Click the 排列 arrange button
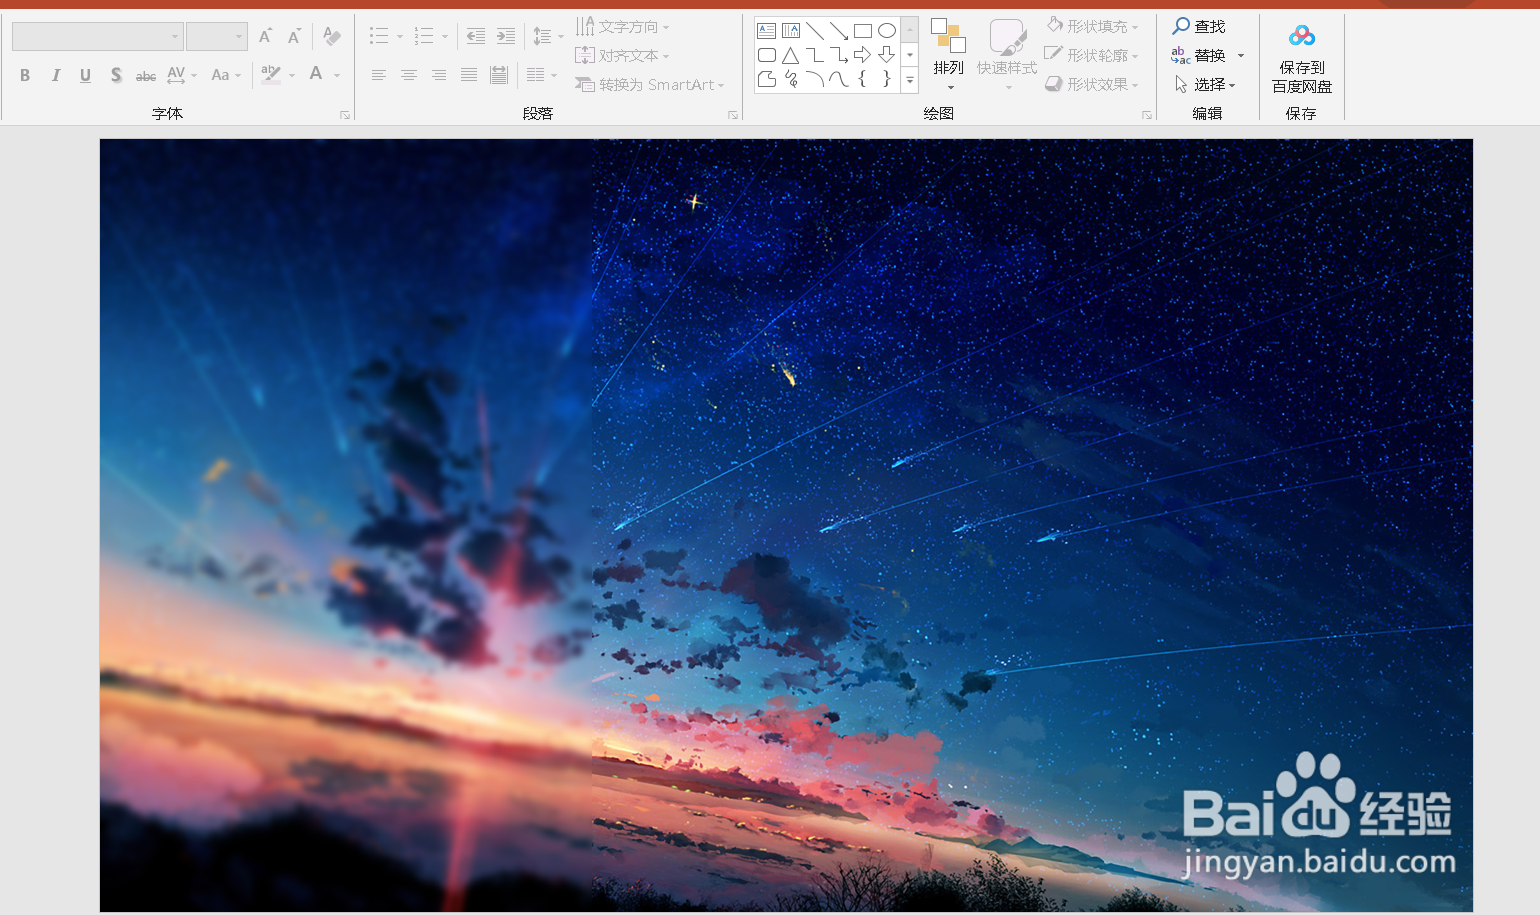 [948, 55]
